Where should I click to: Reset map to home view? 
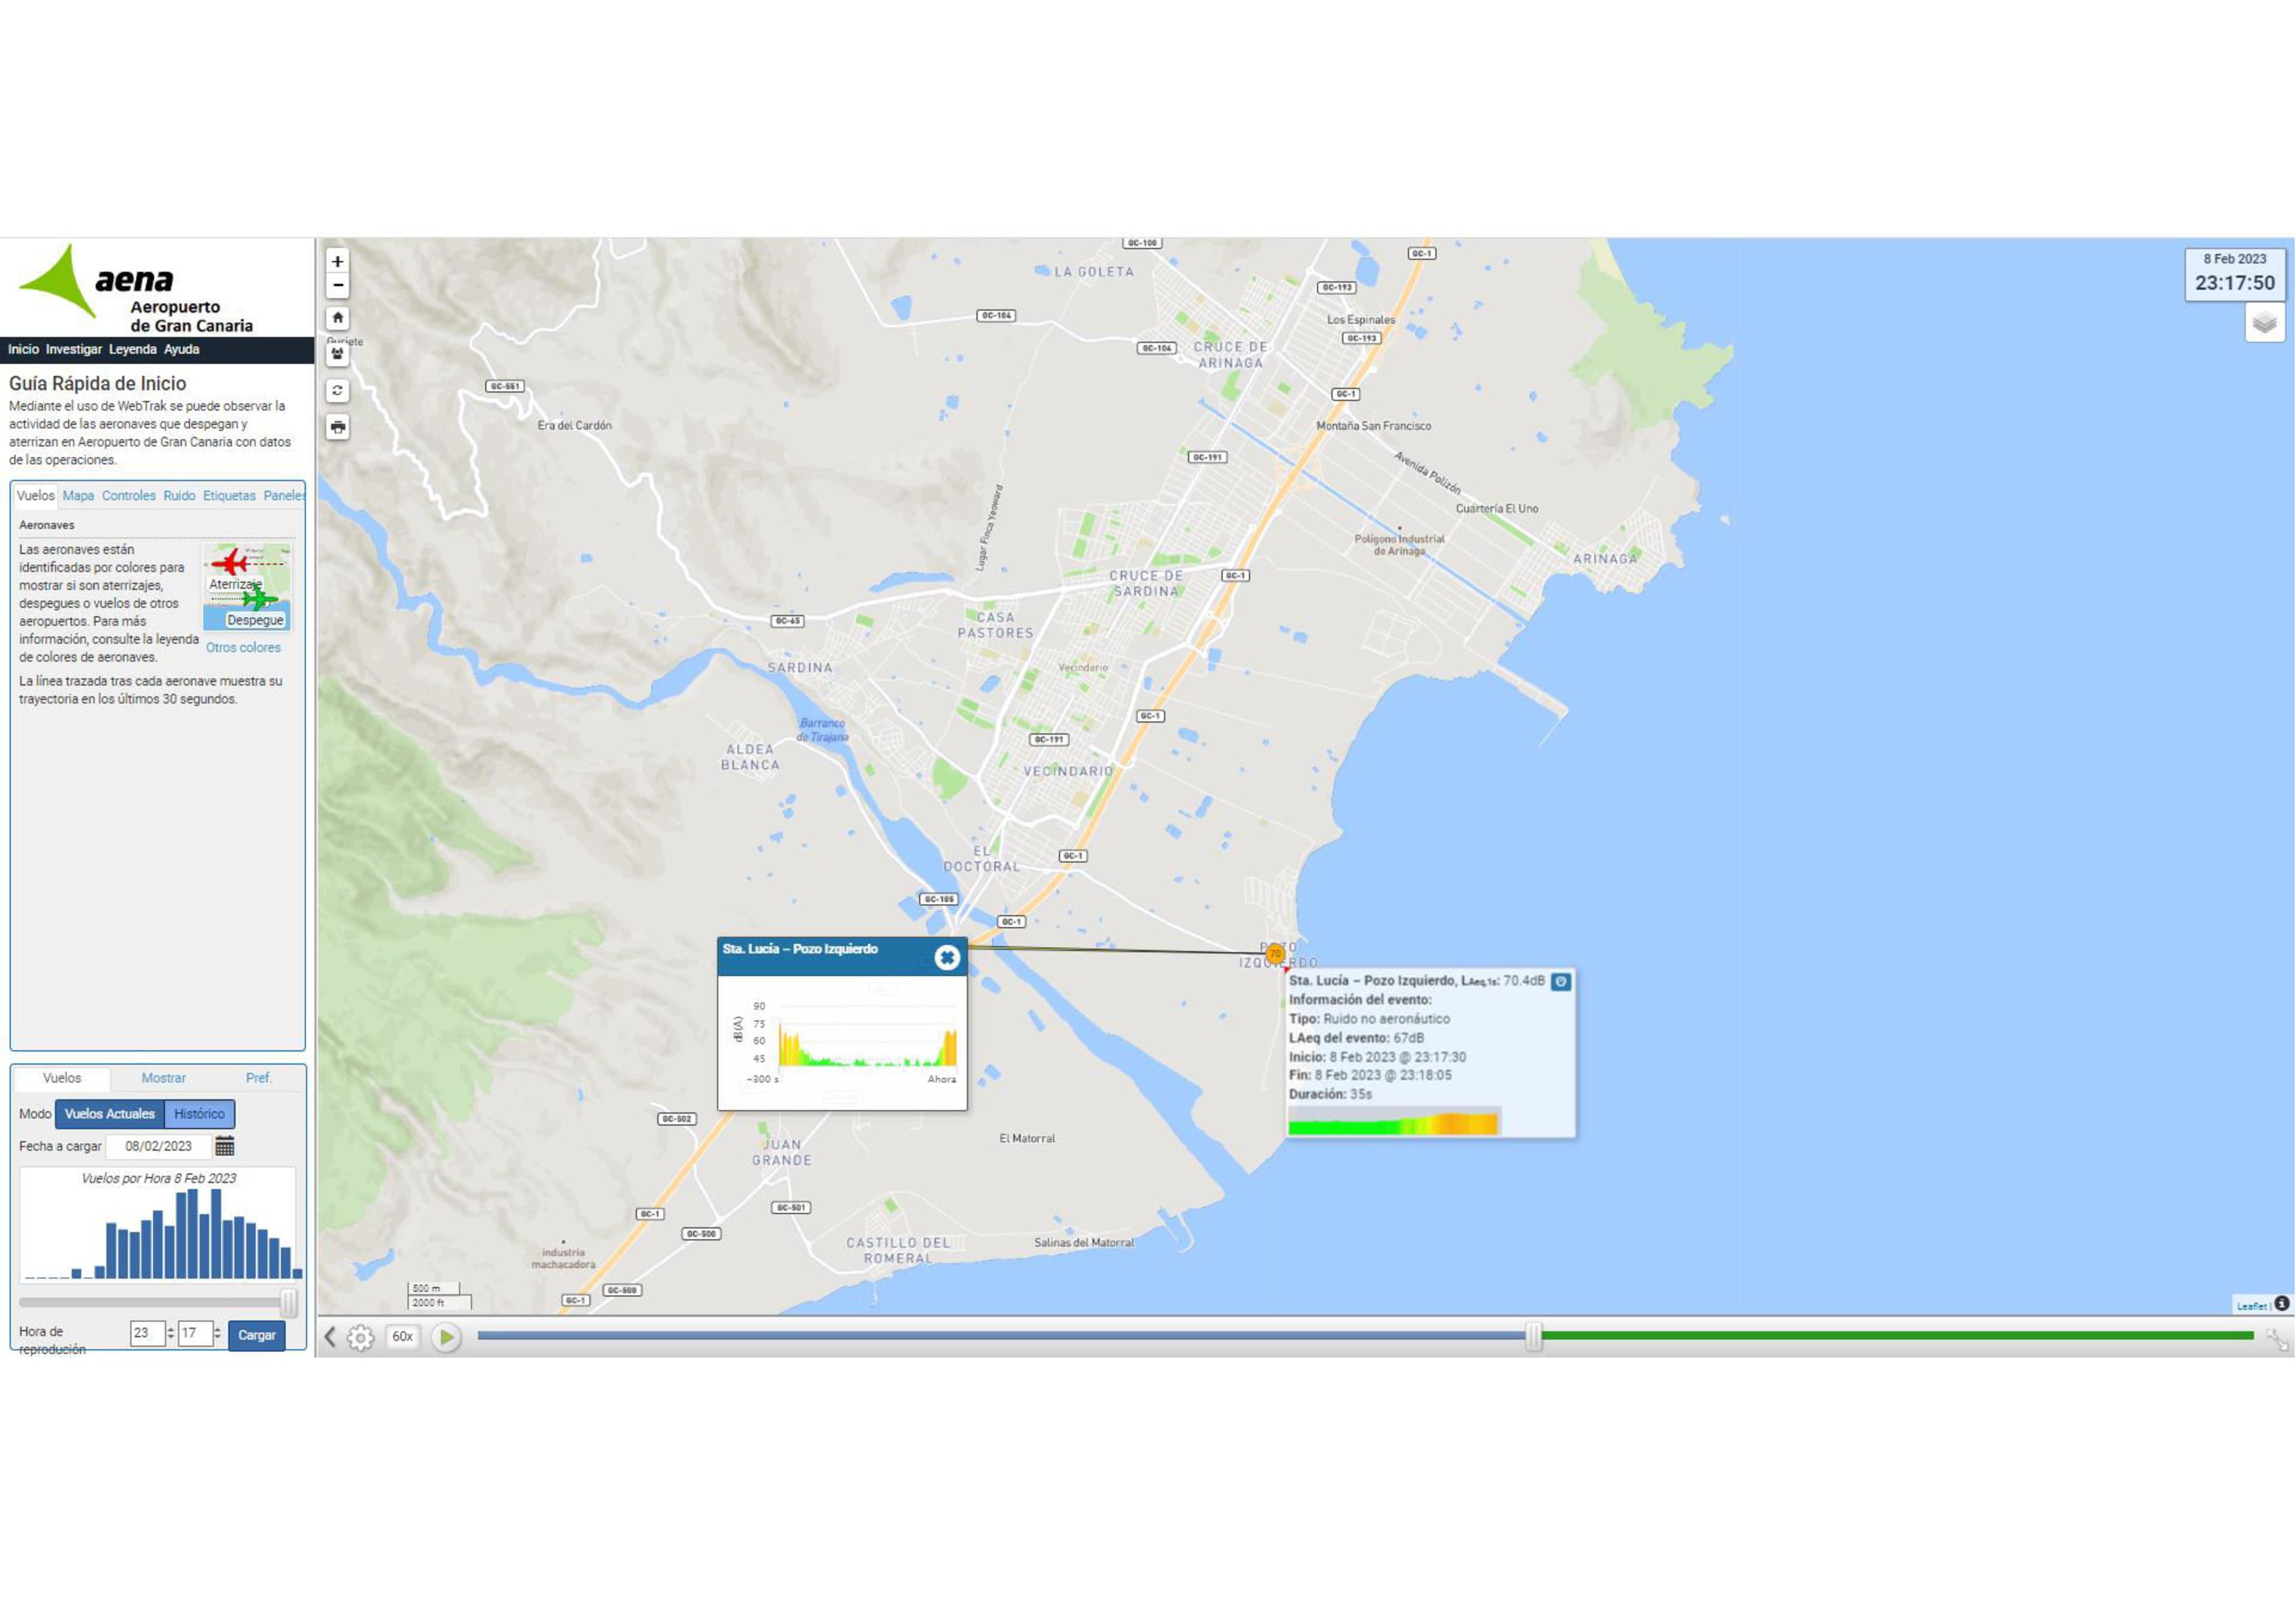[x=337, y=318]
